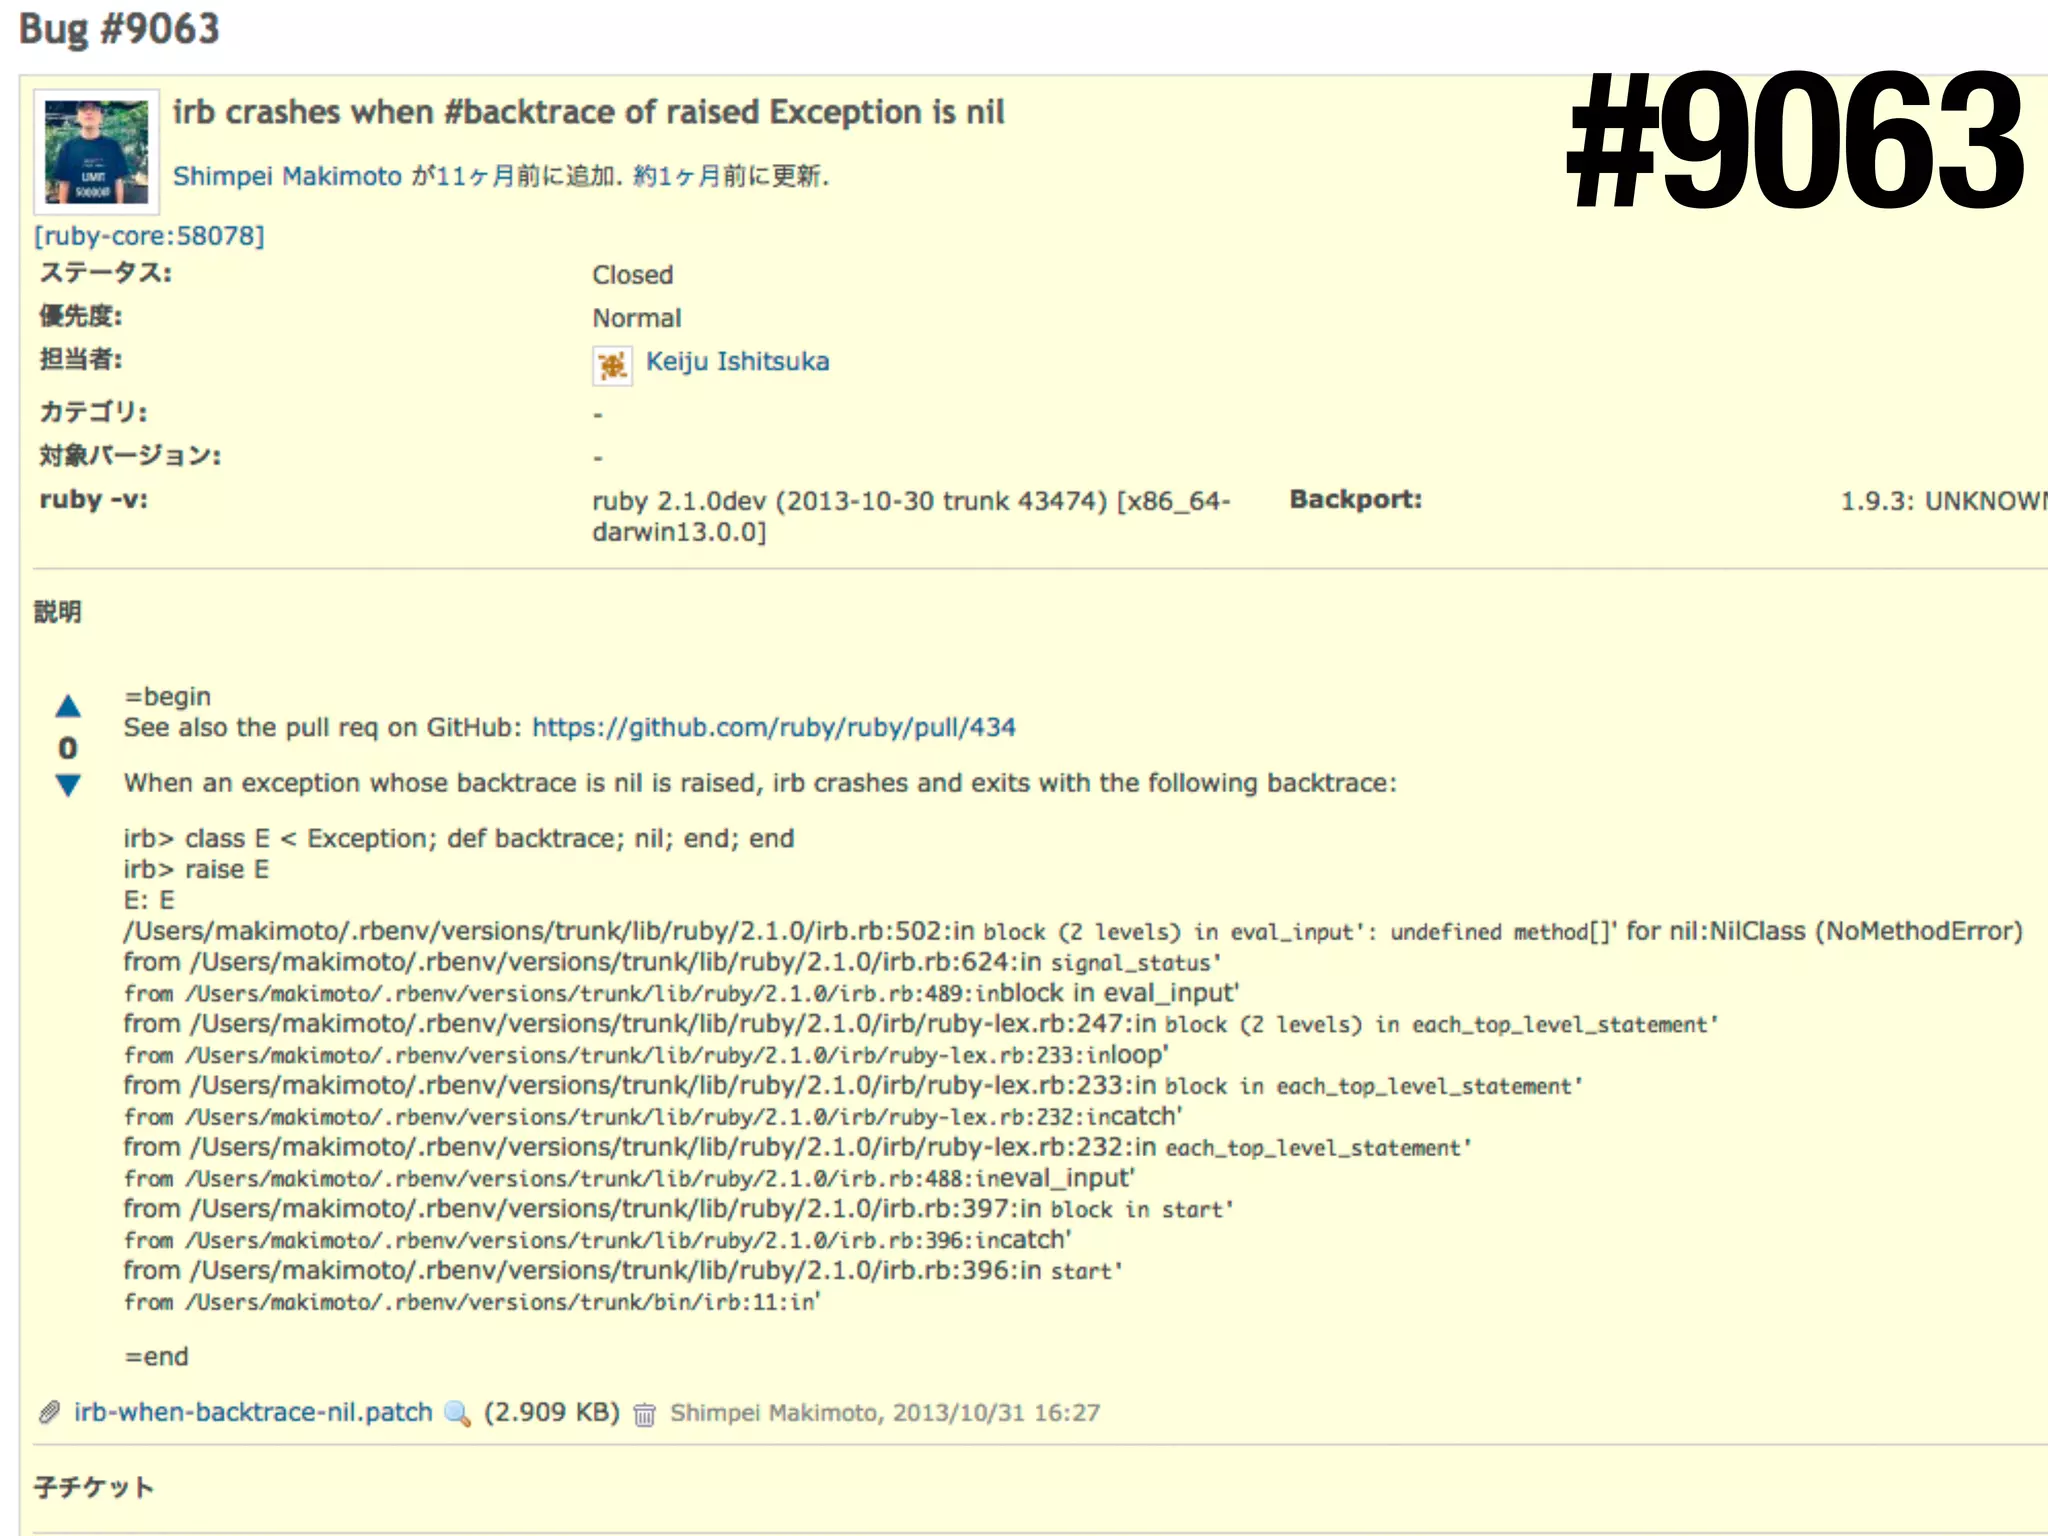
Task: Click the Bug #9063 page heading
Action: pyautogui.click(x=119, y=29)
